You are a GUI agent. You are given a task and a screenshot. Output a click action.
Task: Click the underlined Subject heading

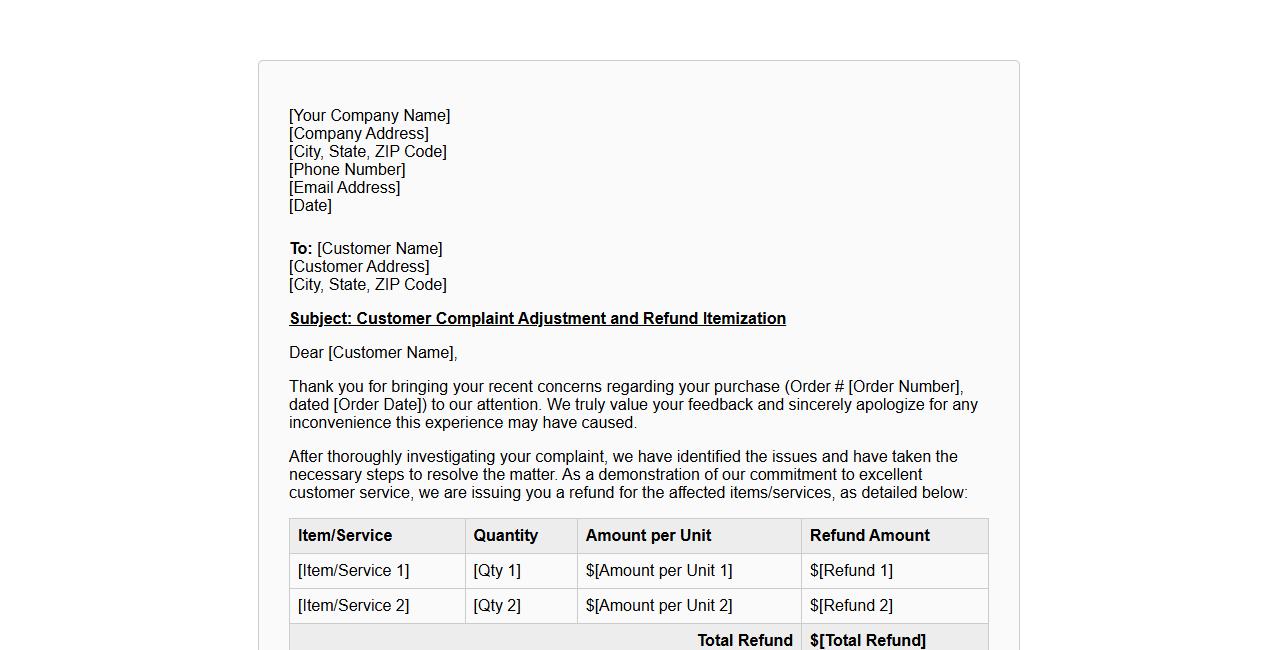point(537,319)
